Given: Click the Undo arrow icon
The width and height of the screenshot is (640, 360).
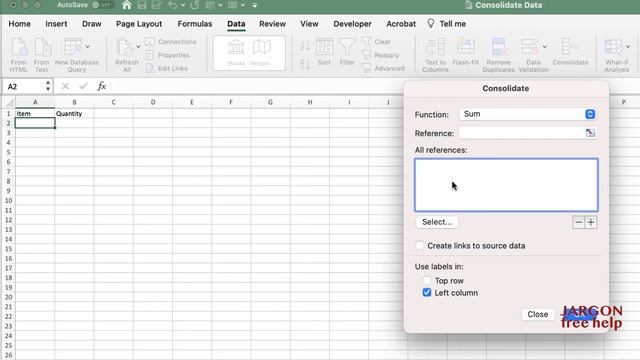Looking at the screenshot, I should [172, 5].
